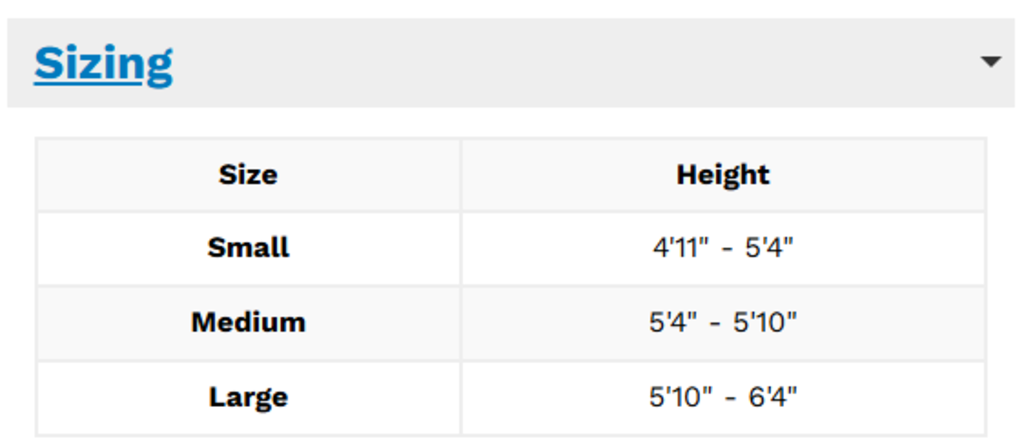Select the Height column header
The height and width of the screenshot is (441, 1024).
pos(723,175)
